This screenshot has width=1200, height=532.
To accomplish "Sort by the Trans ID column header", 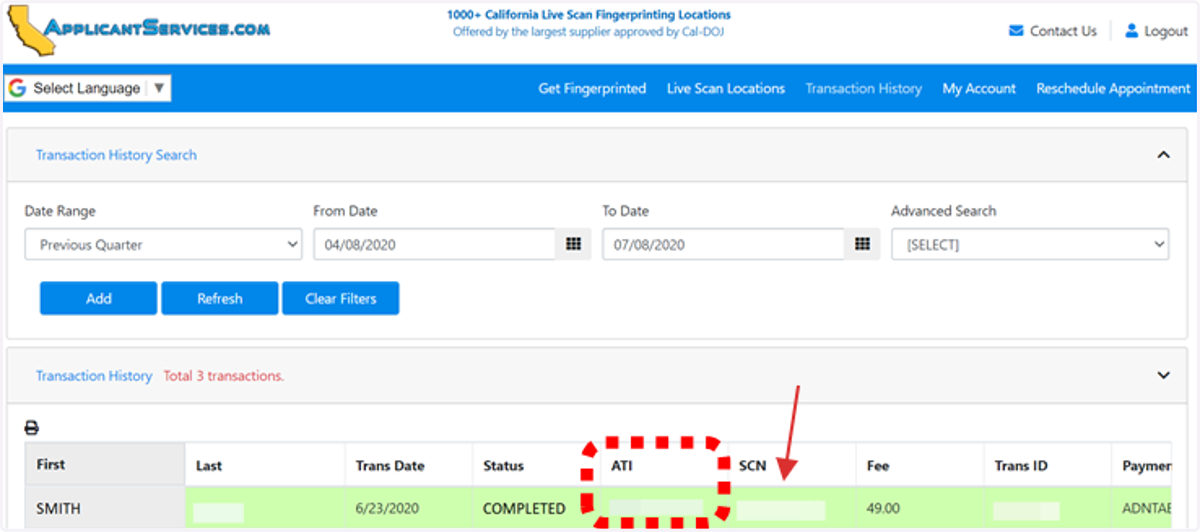I will 1047,465.
